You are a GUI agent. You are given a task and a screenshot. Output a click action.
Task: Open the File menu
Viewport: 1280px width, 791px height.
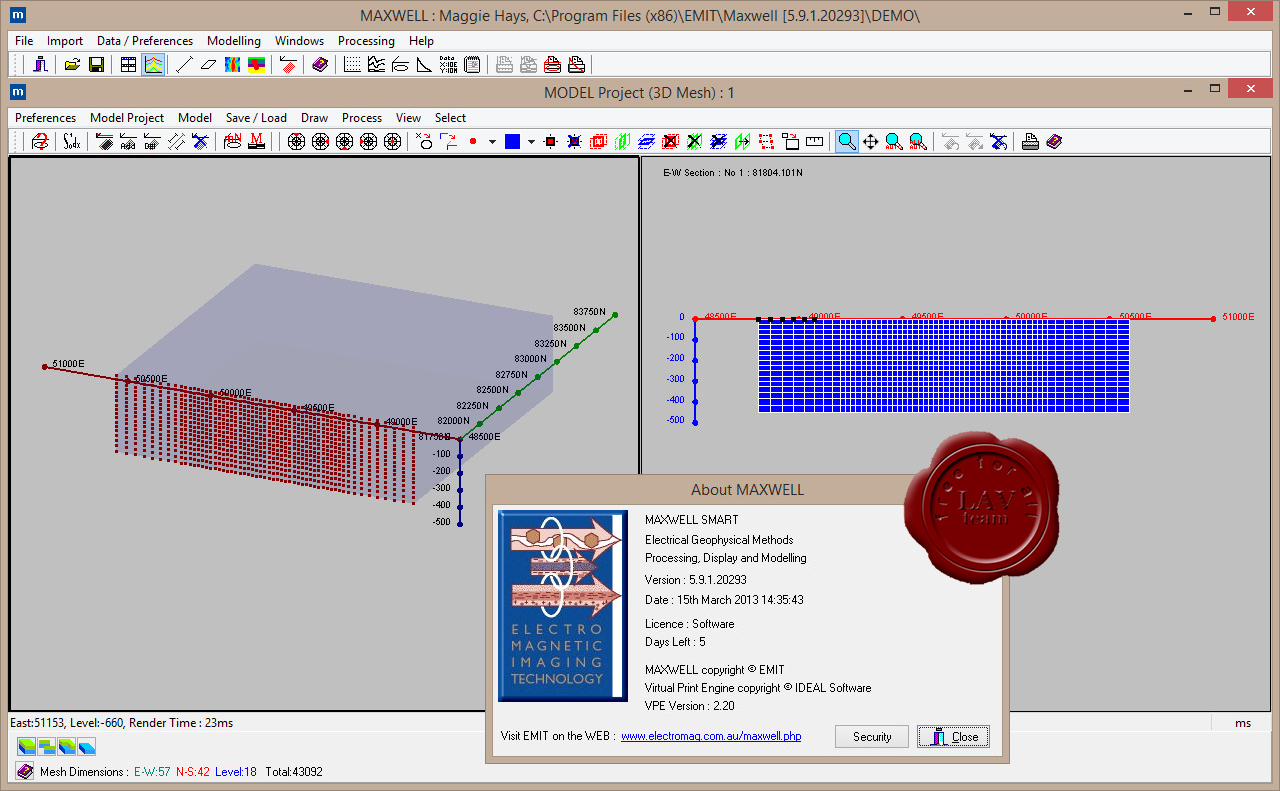(x=24, y=41)
